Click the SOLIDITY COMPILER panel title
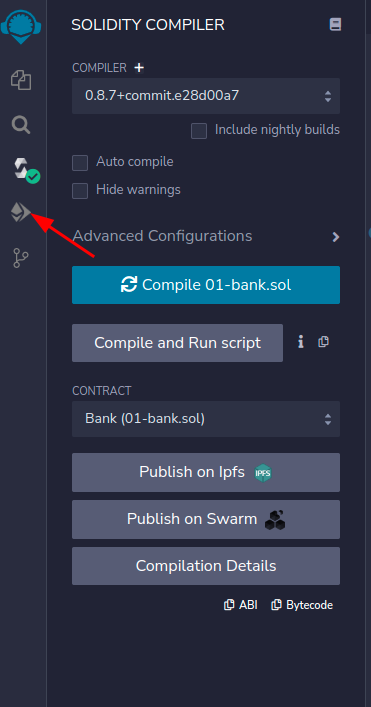Image resolution: width=371 pixels, height=707 pixels. pyautogui.click(x=148, y=25)
